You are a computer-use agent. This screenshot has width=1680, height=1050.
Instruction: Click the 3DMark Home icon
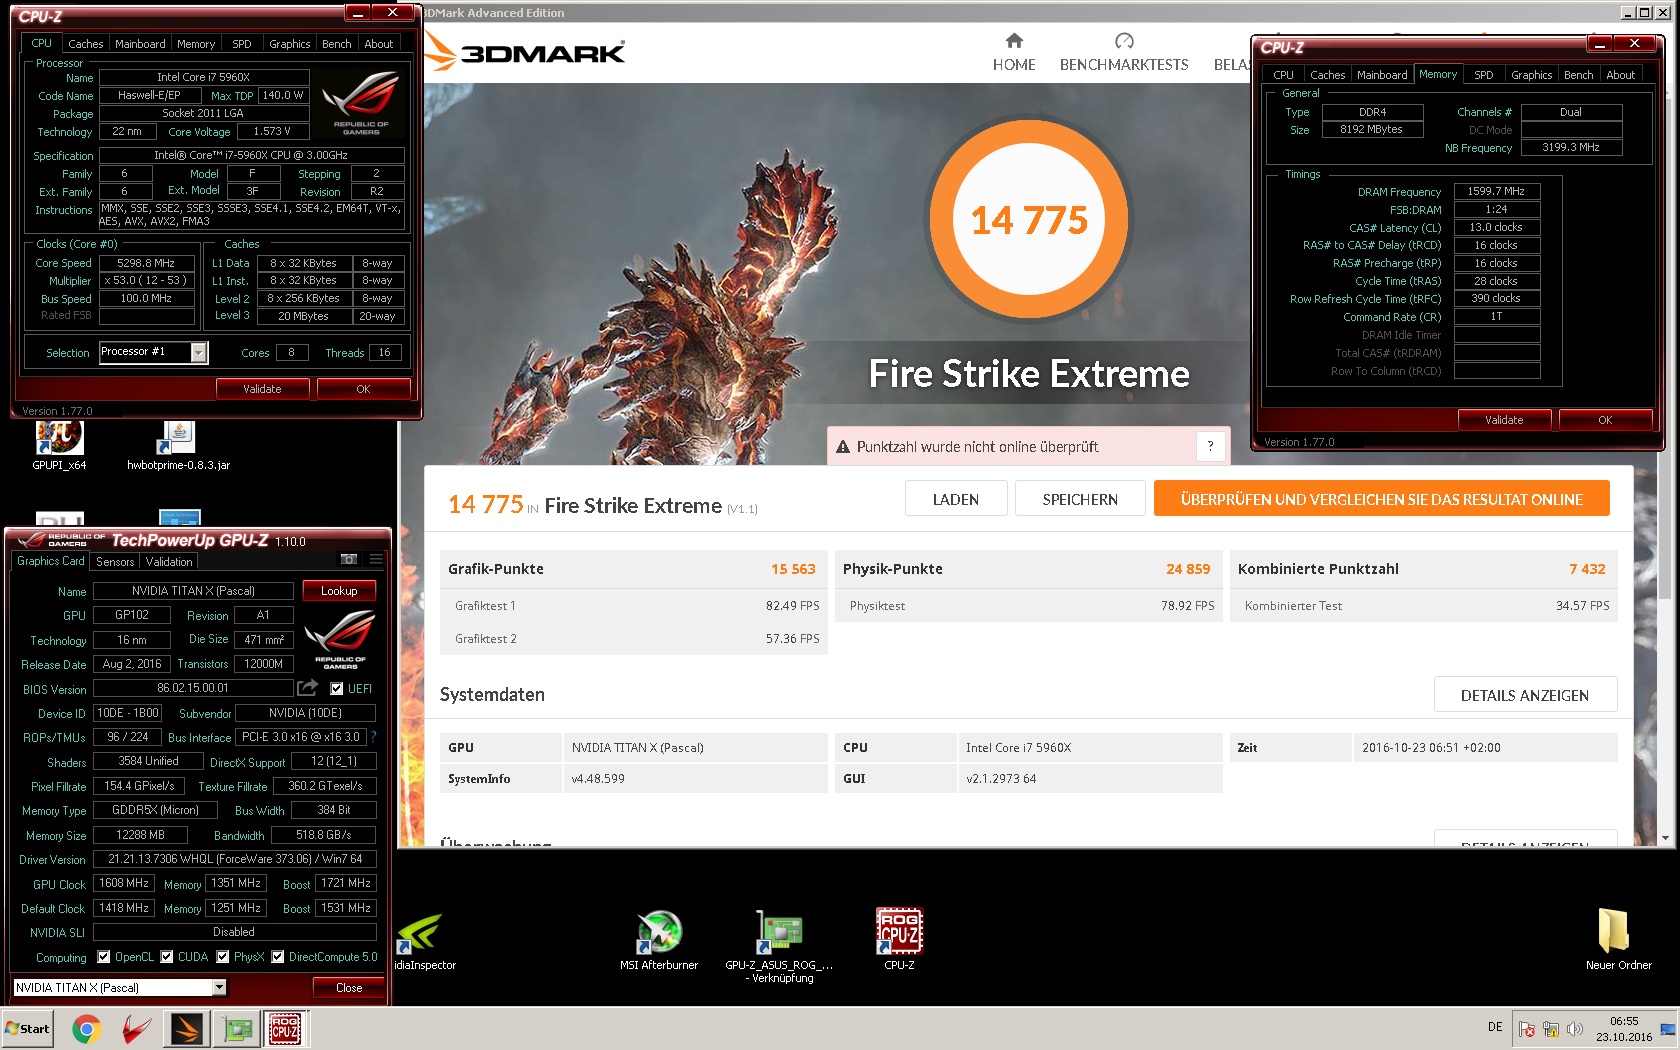click(1014, 41)
